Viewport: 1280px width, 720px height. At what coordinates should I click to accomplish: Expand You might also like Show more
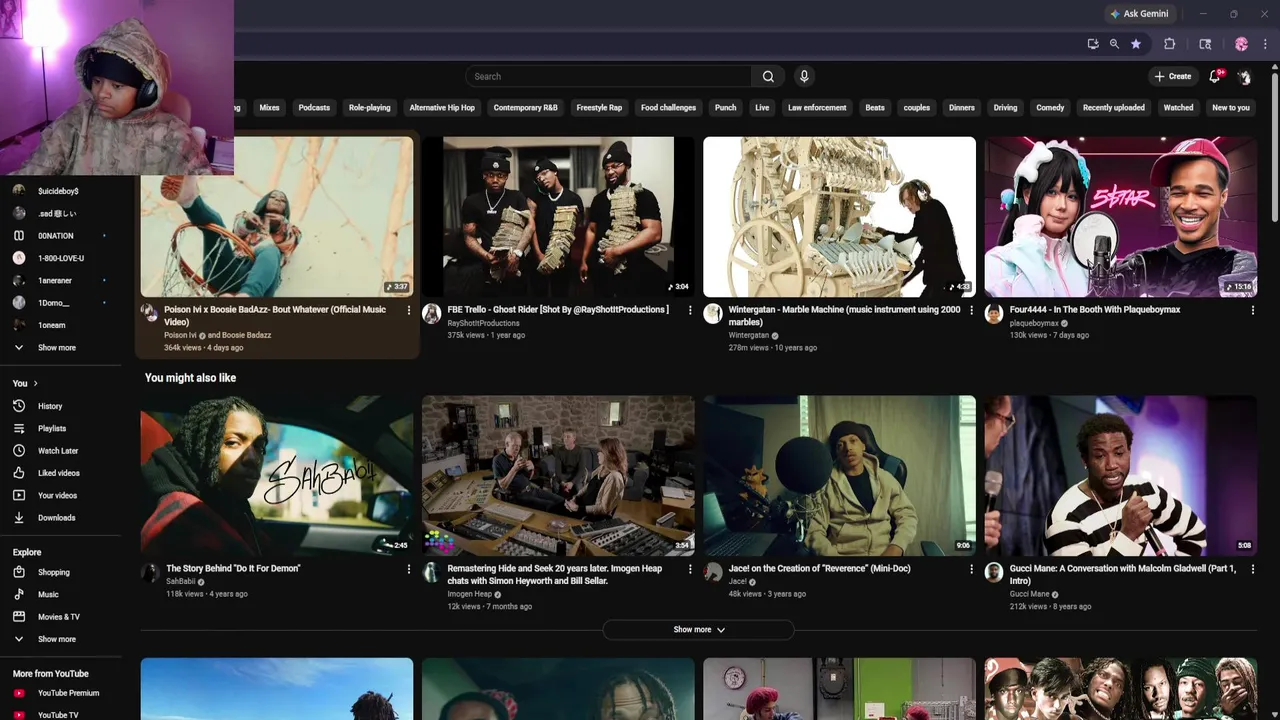point(698,630)
